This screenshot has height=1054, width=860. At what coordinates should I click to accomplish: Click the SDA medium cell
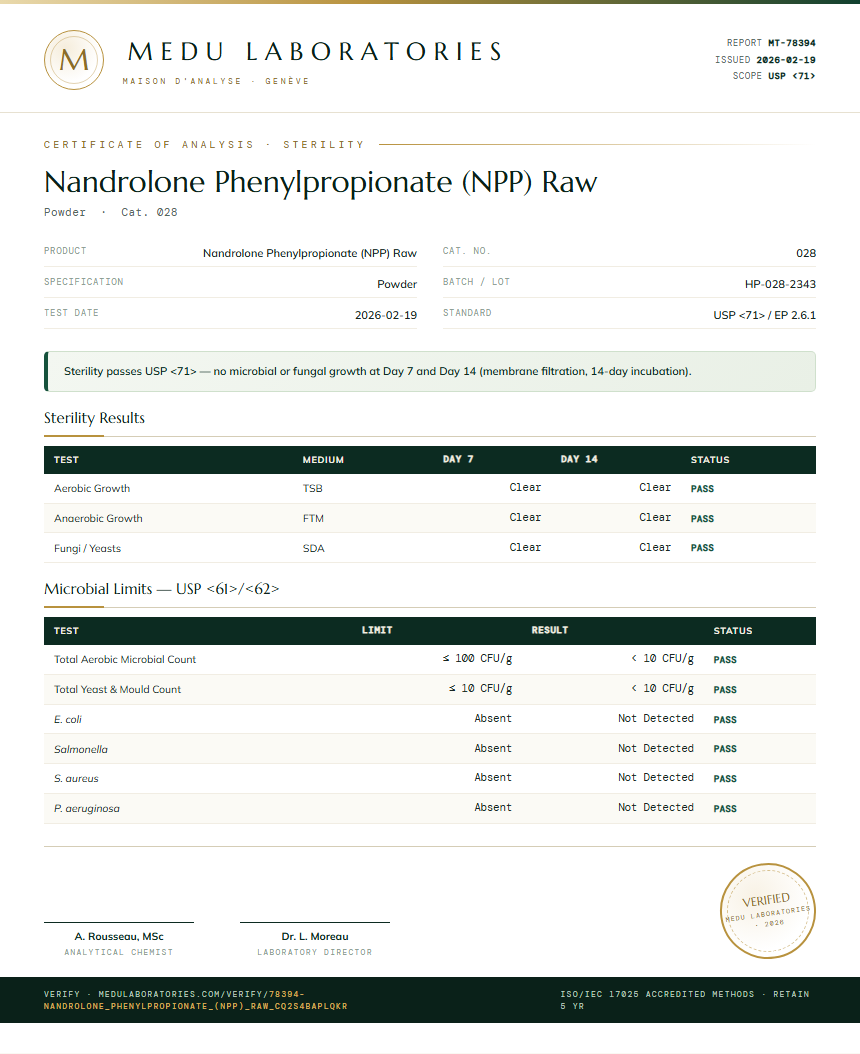pyautogui.click(x=313, y=549)
